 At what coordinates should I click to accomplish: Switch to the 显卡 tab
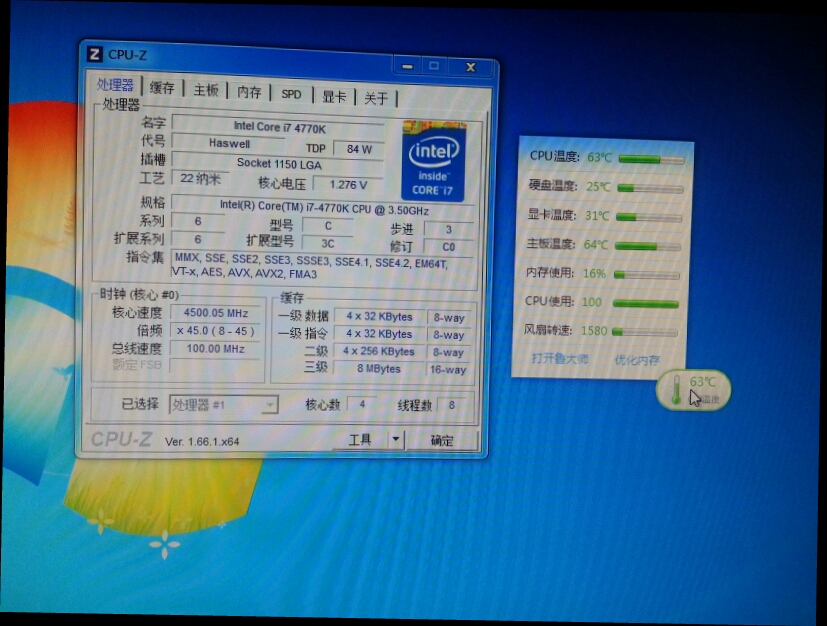coord(334,96)
